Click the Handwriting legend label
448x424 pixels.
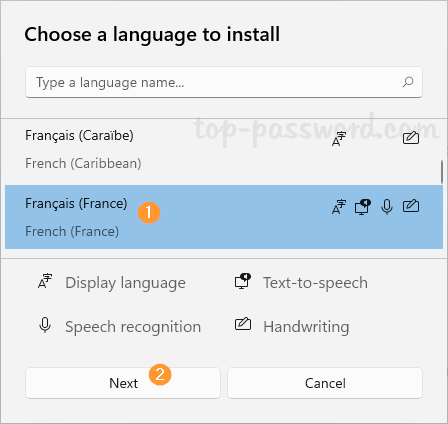point(306,327)
